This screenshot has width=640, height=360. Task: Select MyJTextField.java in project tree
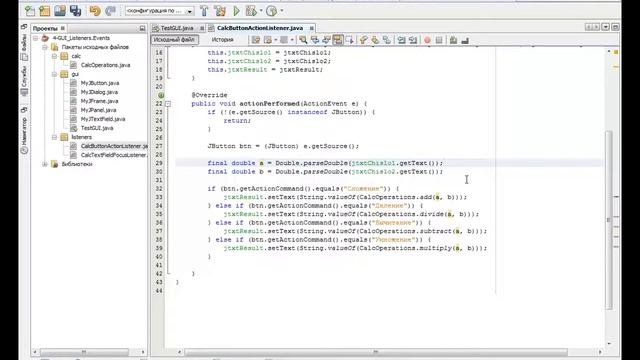point(102,119)
